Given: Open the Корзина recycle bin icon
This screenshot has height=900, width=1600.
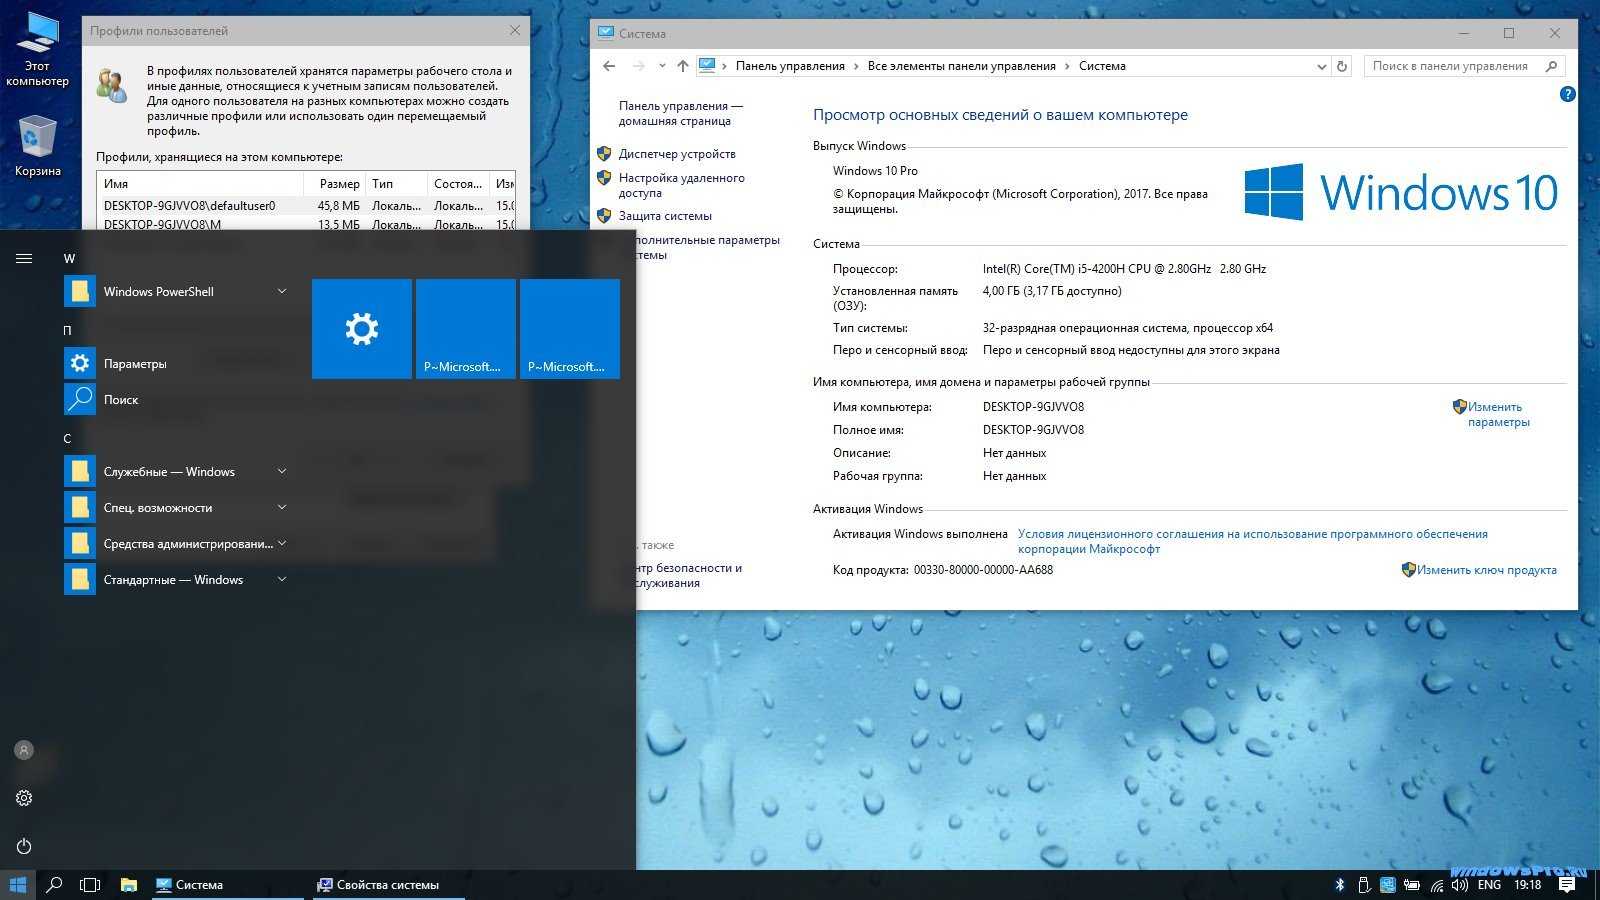Looking at the screenshot, I should pyautogui.click(x=37, y=145).
